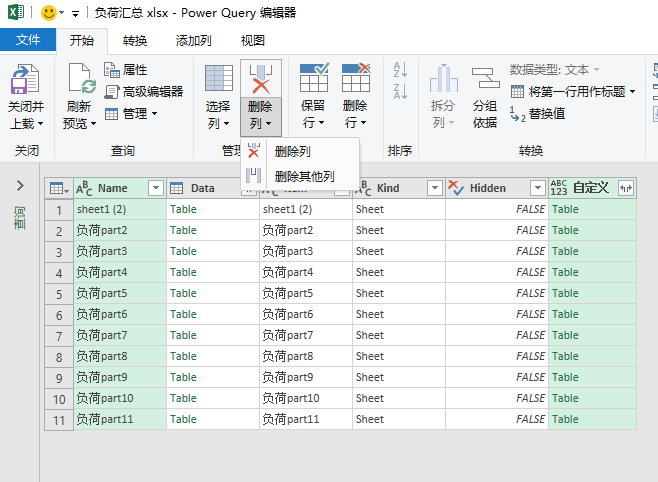This screenshot has height=482, width=658.
Task: Click Data Table link in row 8
Action: [x=183, y=356]
